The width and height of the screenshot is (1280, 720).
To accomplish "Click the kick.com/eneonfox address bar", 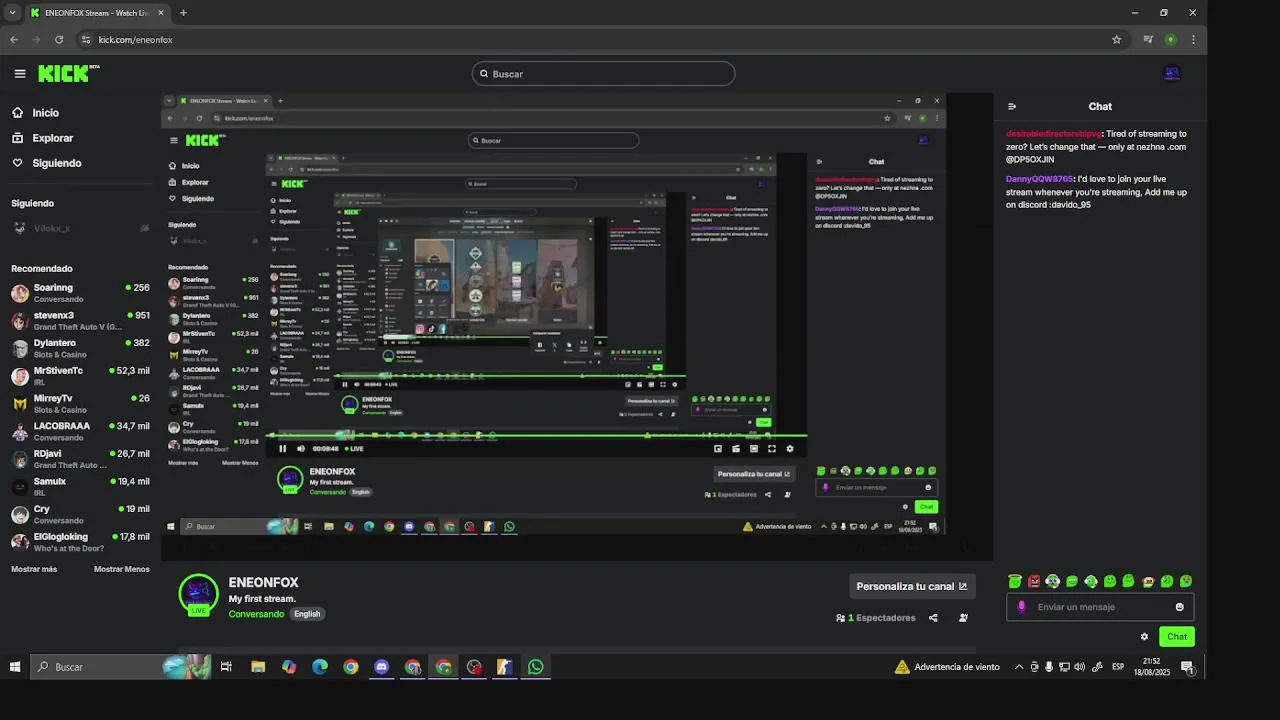I will (x=600, y=40).
